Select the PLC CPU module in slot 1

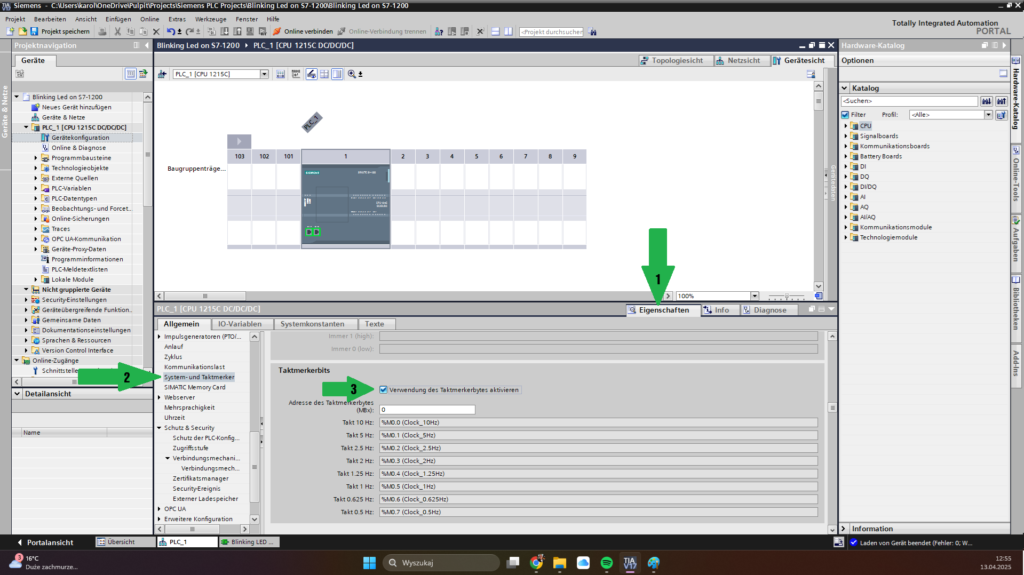tap(345, 206)
